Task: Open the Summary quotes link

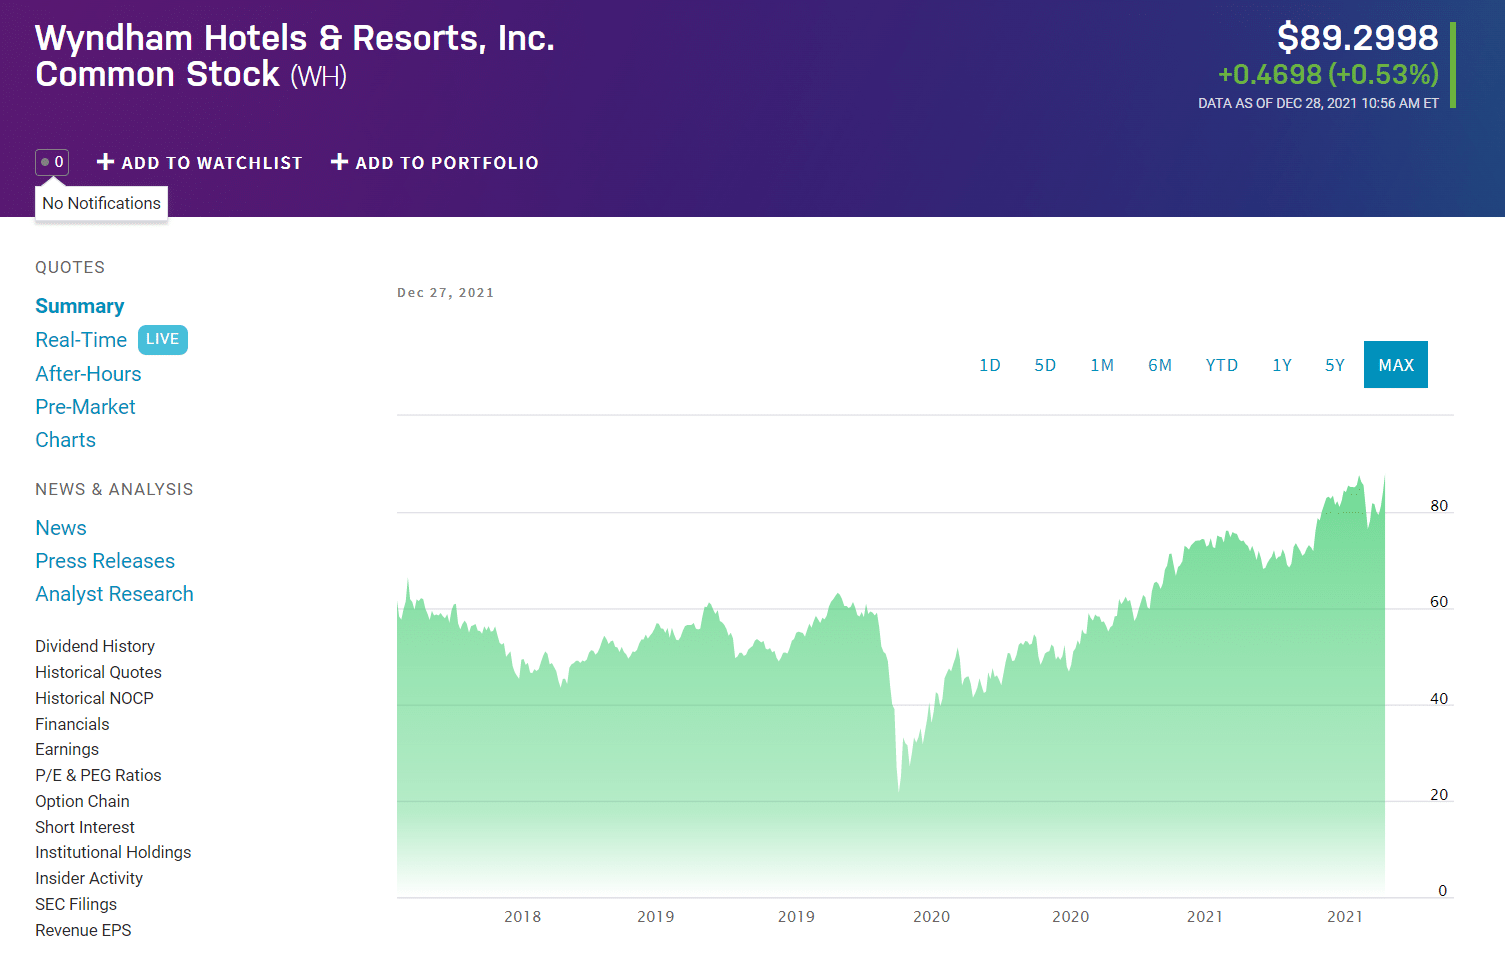Action: coord(80,306)
